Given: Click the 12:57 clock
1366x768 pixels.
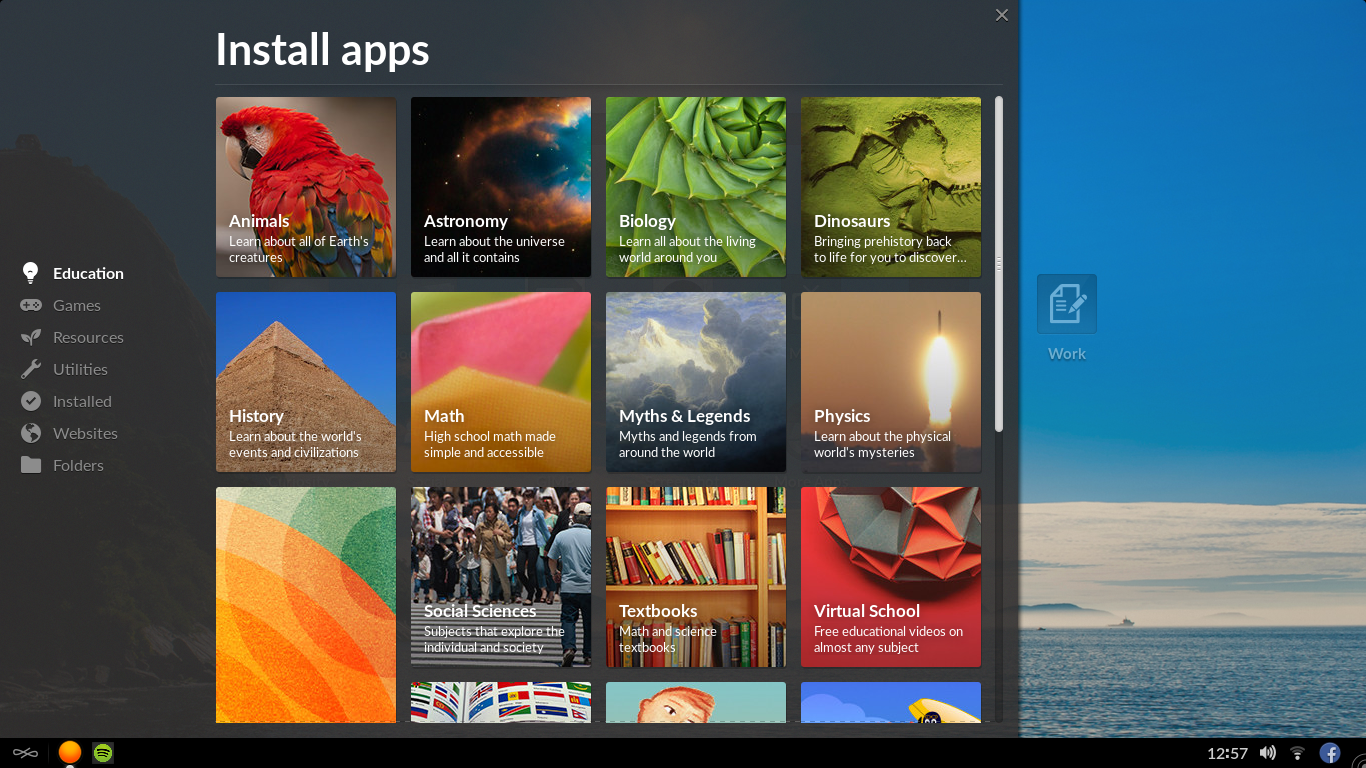Looking at the screenshot, I should [x=1227, y=753].
